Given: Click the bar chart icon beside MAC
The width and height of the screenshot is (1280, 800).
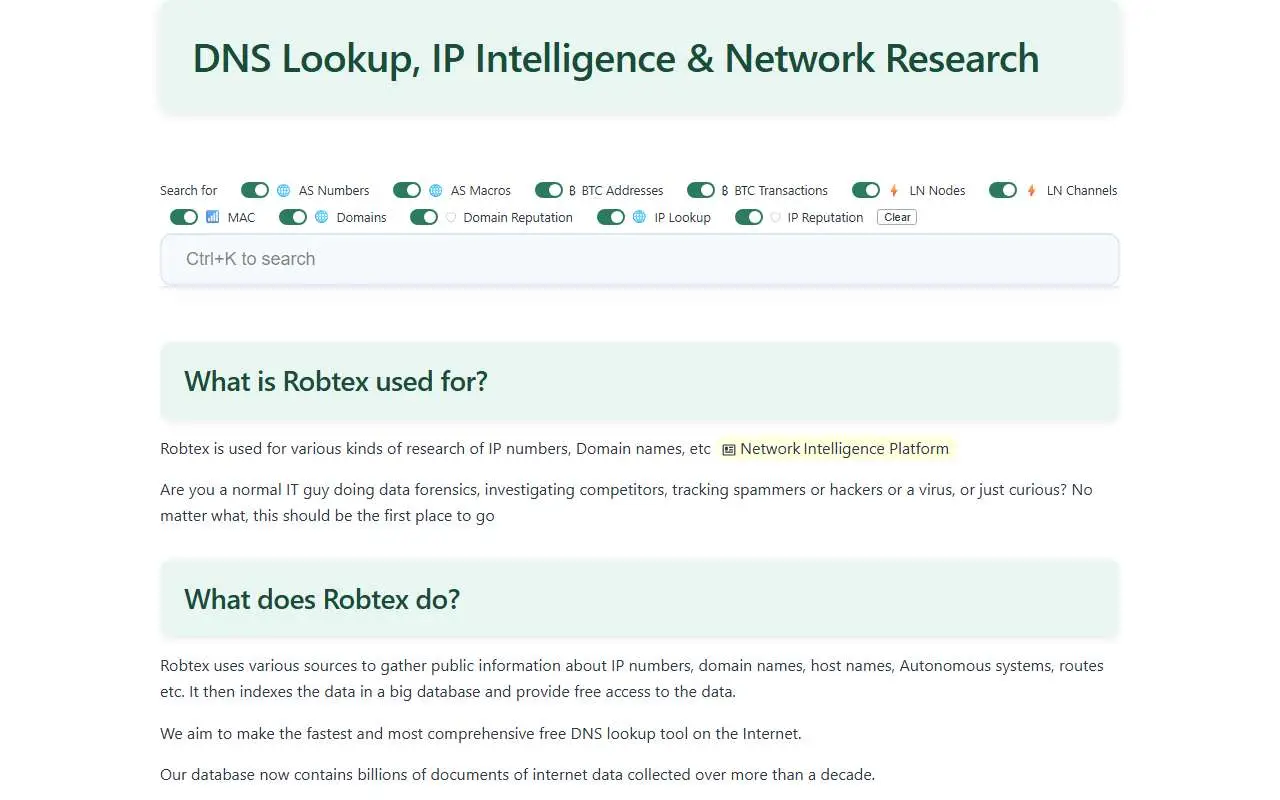Looking at the screenshot, I should pyautogui.click(x=212, y=217).
